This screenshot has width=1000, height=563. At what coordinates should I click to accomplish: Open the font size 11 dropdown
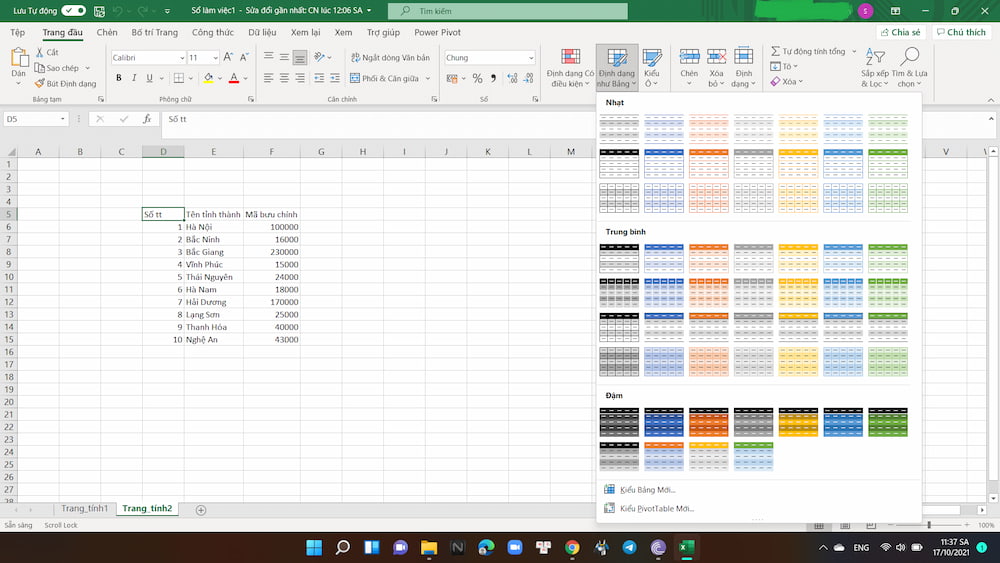coord(215,58)
